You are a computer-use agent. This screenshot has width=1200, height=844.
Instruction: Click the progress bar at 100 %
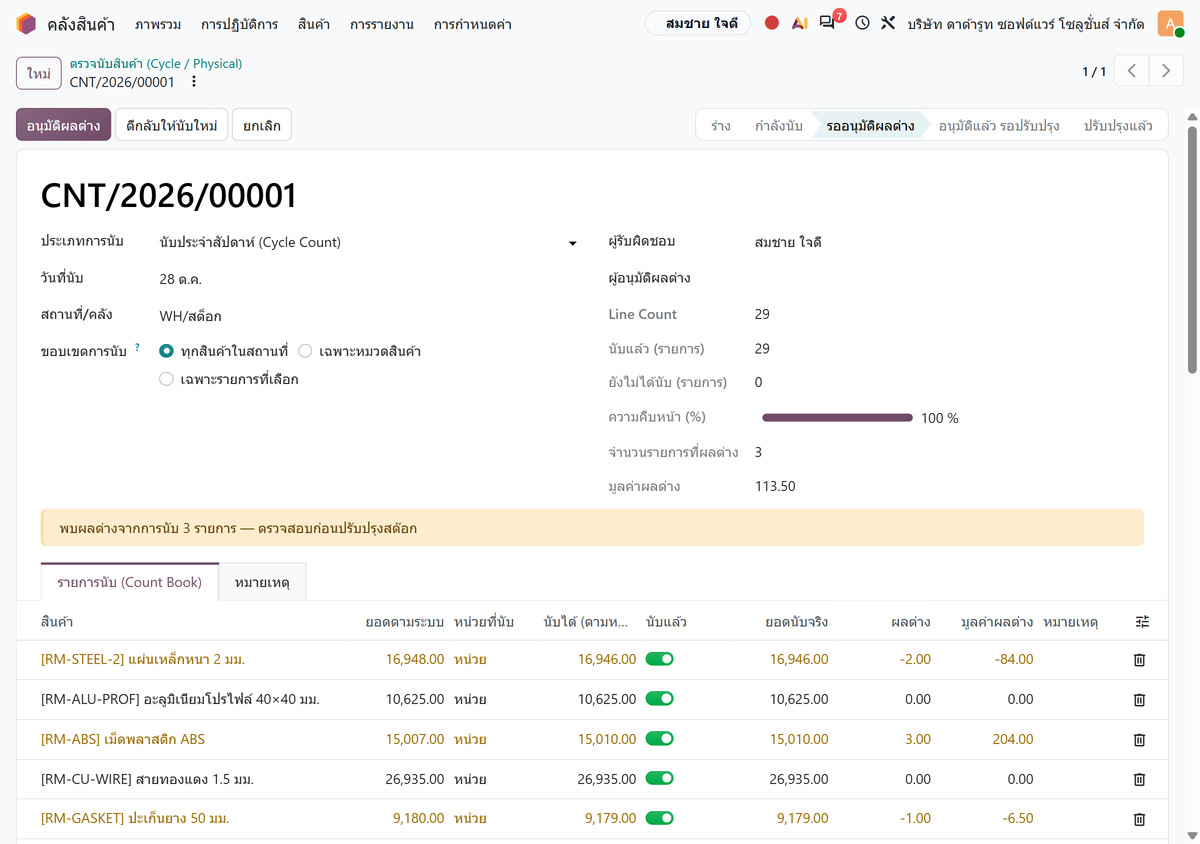tap(837, 418)
